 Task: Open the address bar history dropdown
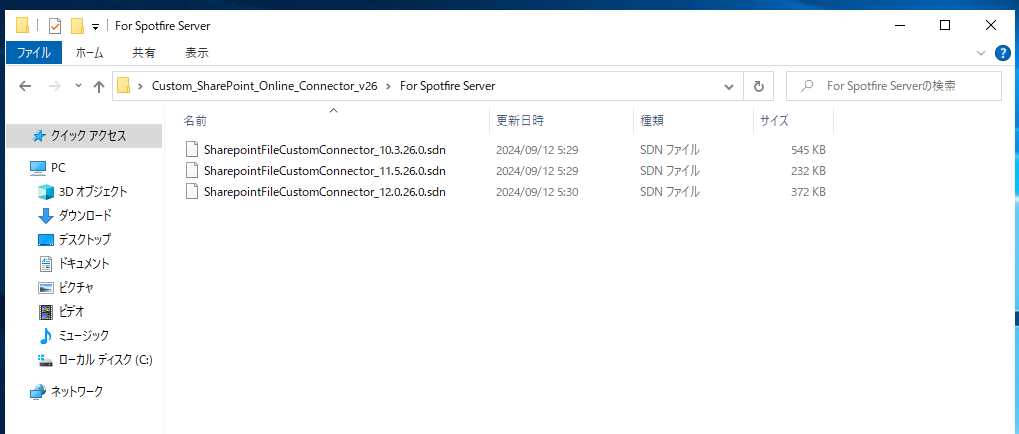coord(729,86)
